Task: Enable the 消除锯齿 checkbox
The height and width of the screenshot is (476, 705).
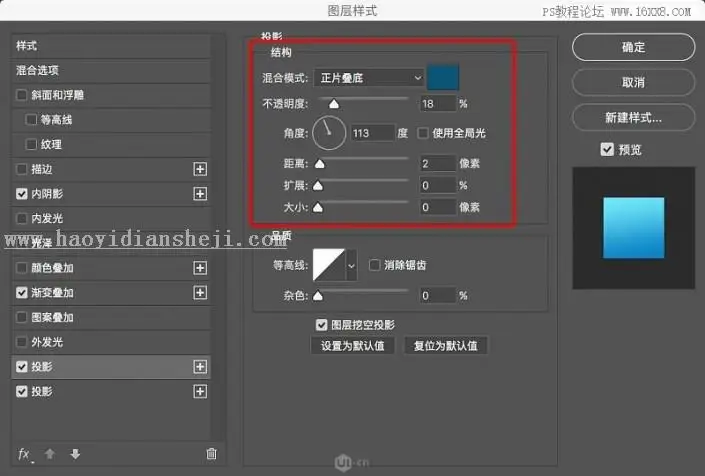Action: pos(374,265)
